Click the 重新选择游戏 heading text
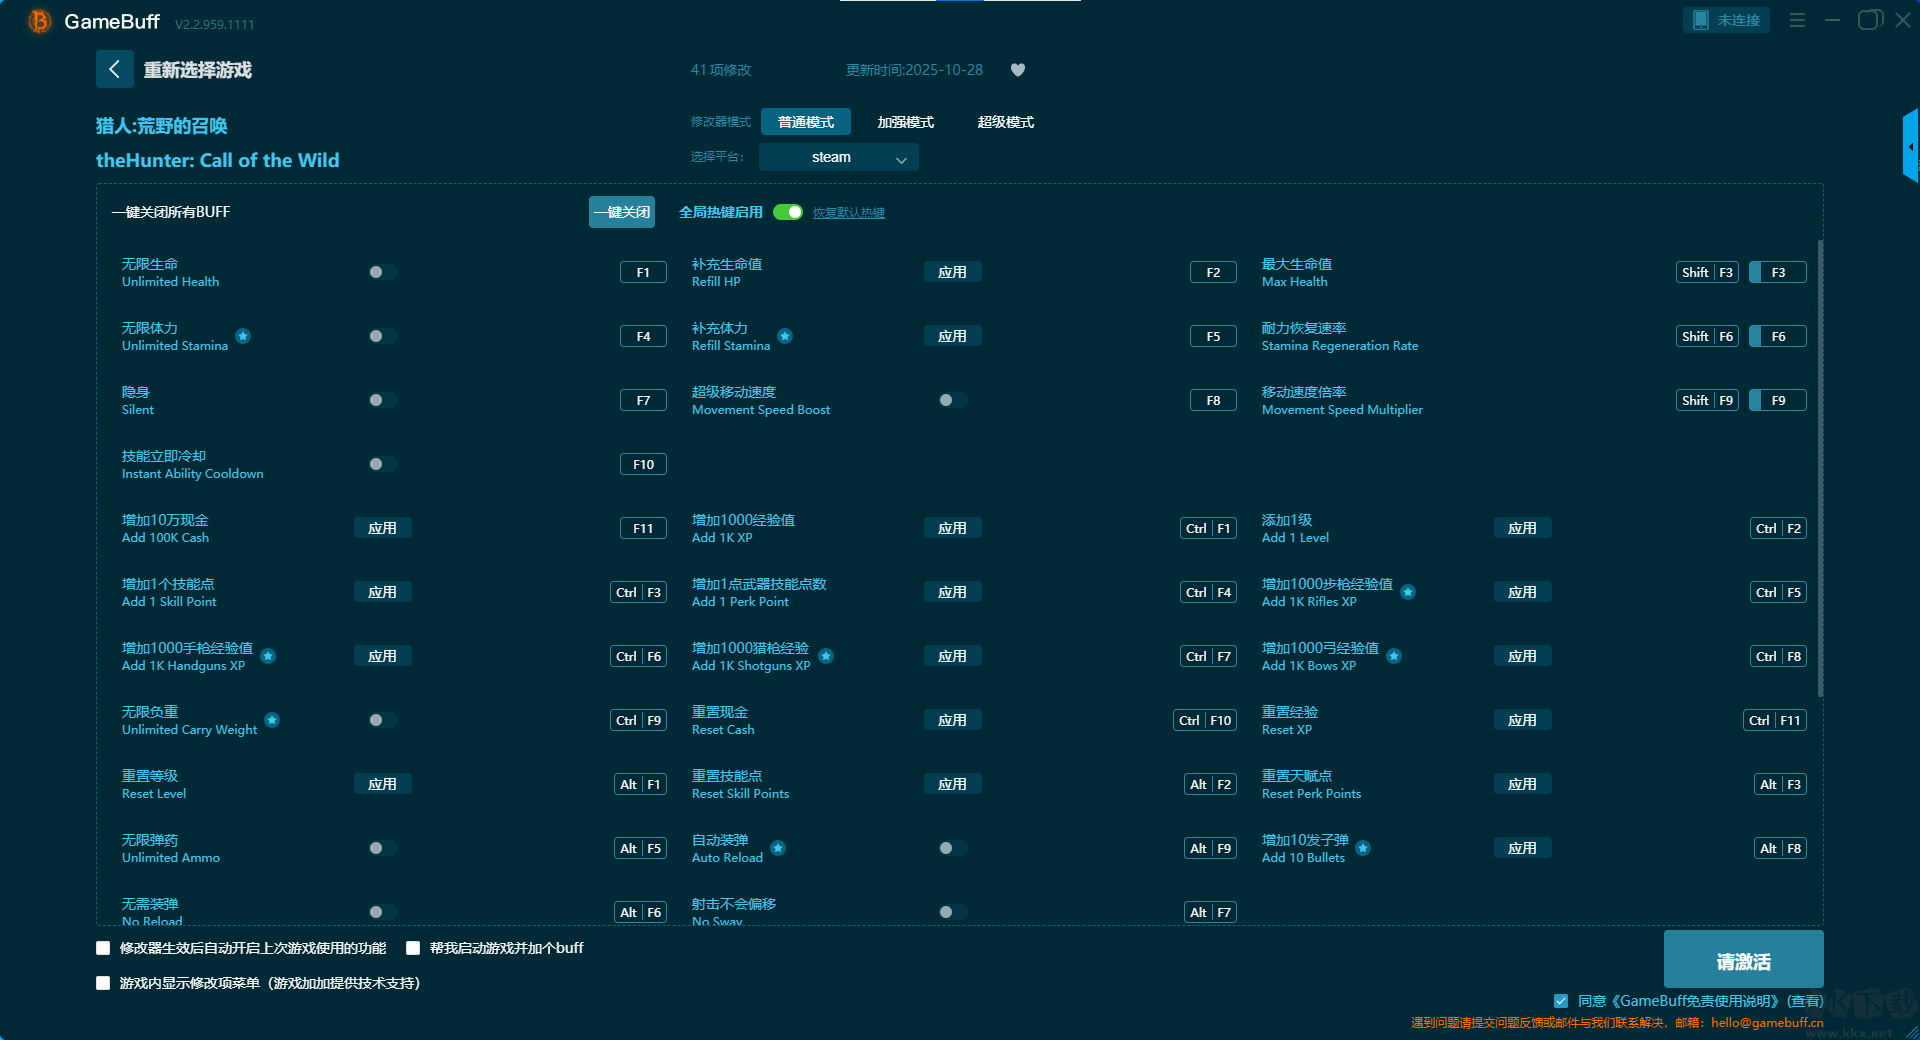This screenshot has height=1040, width=1920. 198,70
